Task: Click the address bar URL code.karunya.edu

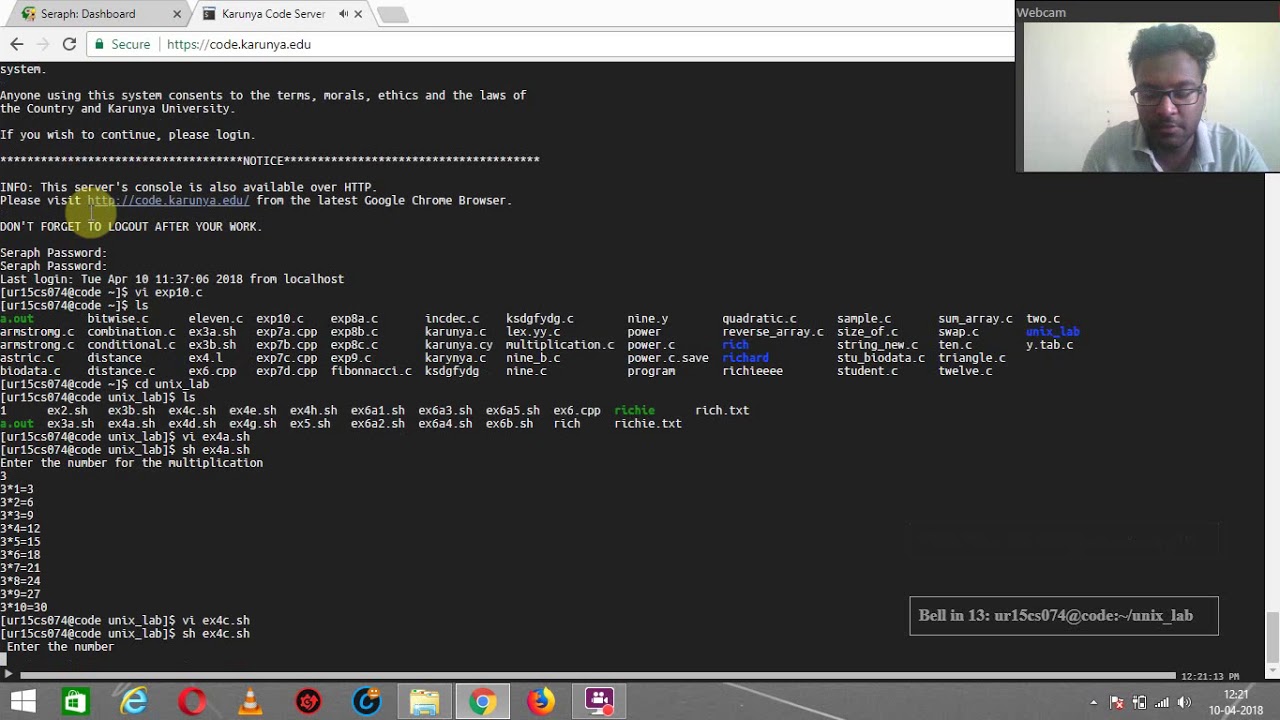Action: coord(239,44)
